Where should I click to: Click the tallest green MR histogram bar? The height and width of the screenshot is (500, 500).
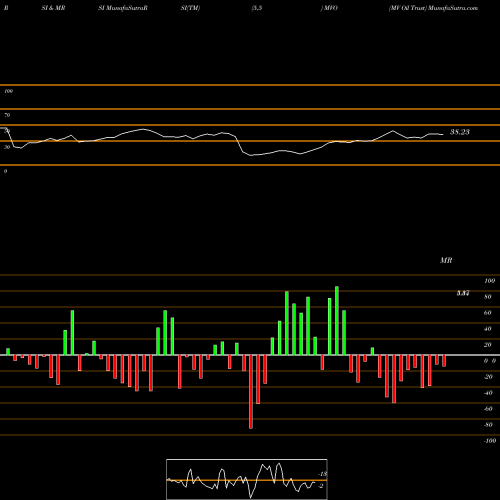(337, 321)
